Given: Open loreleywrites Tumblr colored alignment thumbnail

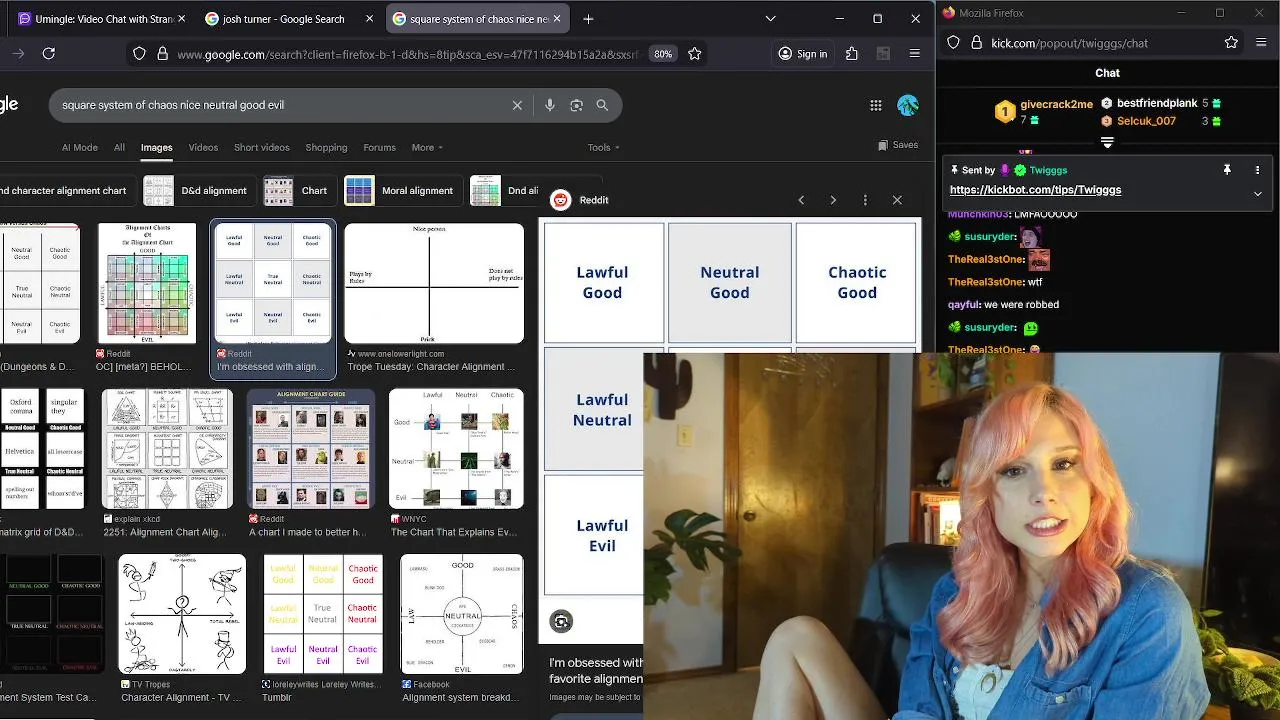Looking at the screenshot, I should pos(322,614).
